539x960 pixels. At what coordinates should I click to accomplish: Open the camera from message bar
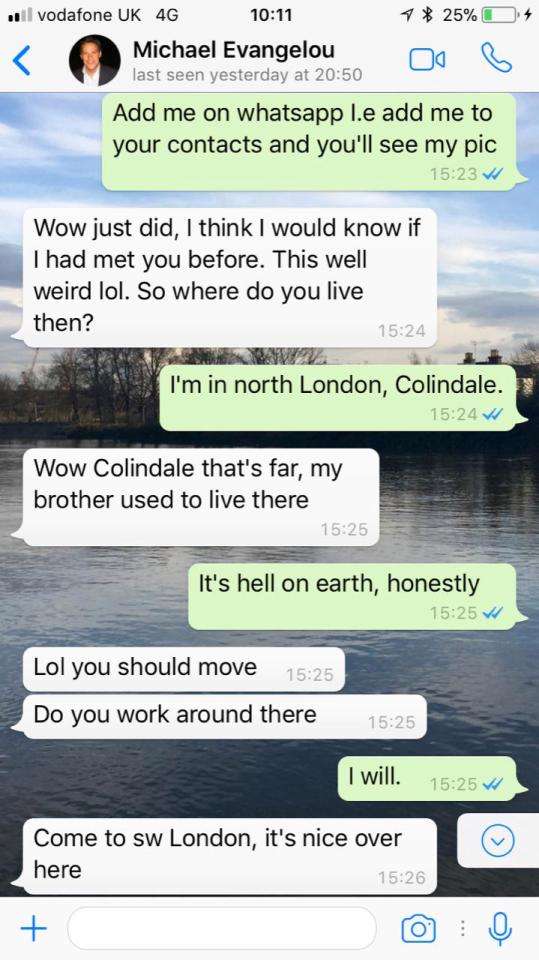coord(418,929)
